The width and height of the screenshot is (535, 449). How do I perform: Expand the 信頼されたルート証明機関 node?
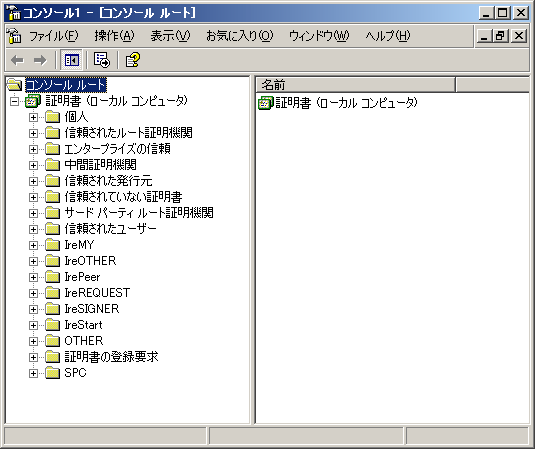[33, 133]
